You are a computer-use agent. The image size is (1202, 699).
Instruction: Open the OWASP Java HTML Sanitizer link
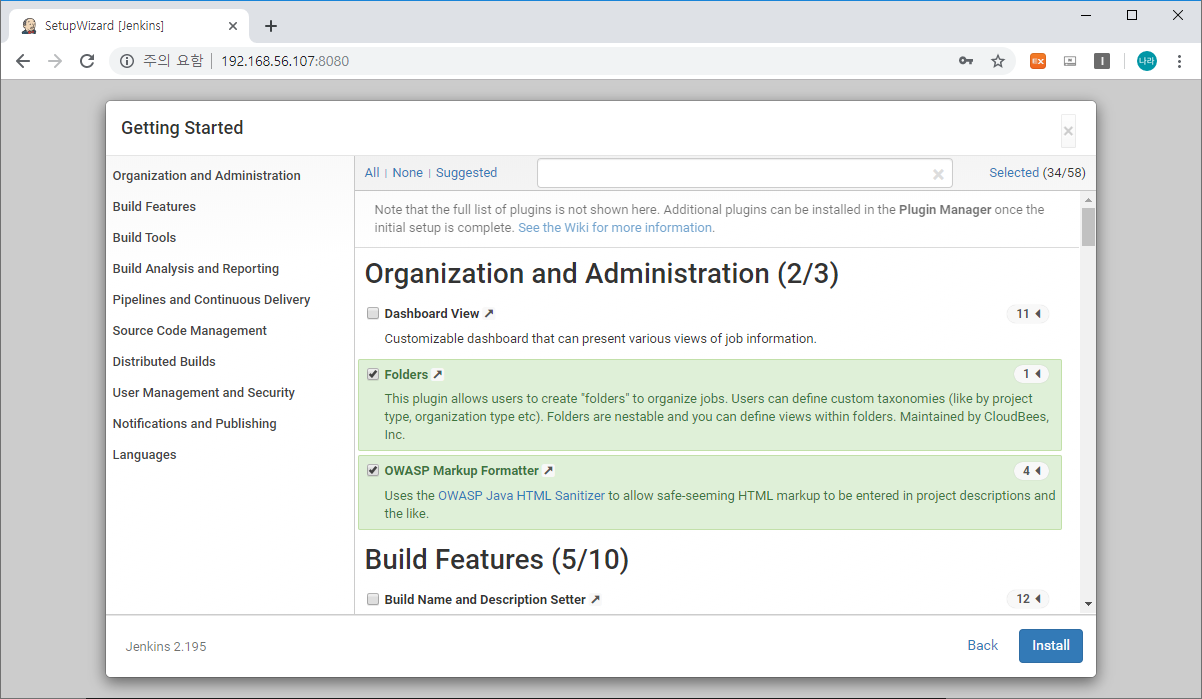tap(521, 496)
